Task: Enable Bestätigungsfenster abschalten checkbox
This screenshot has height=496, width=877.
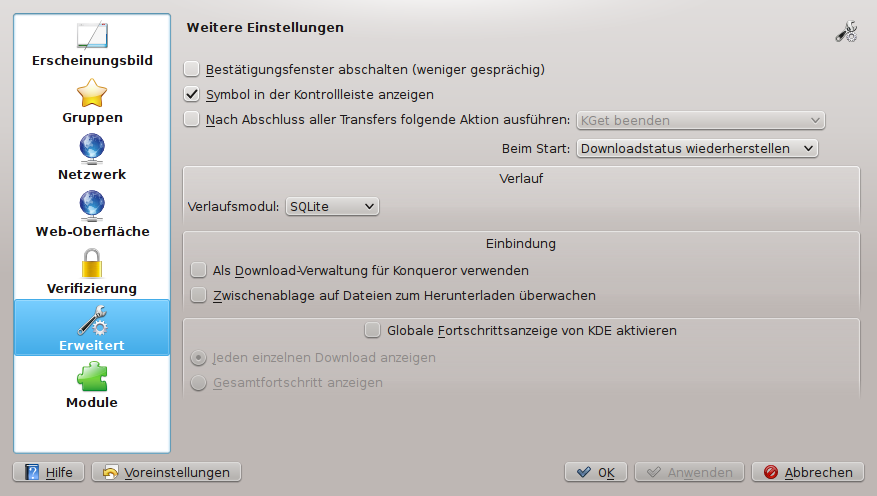Action: 191,69
